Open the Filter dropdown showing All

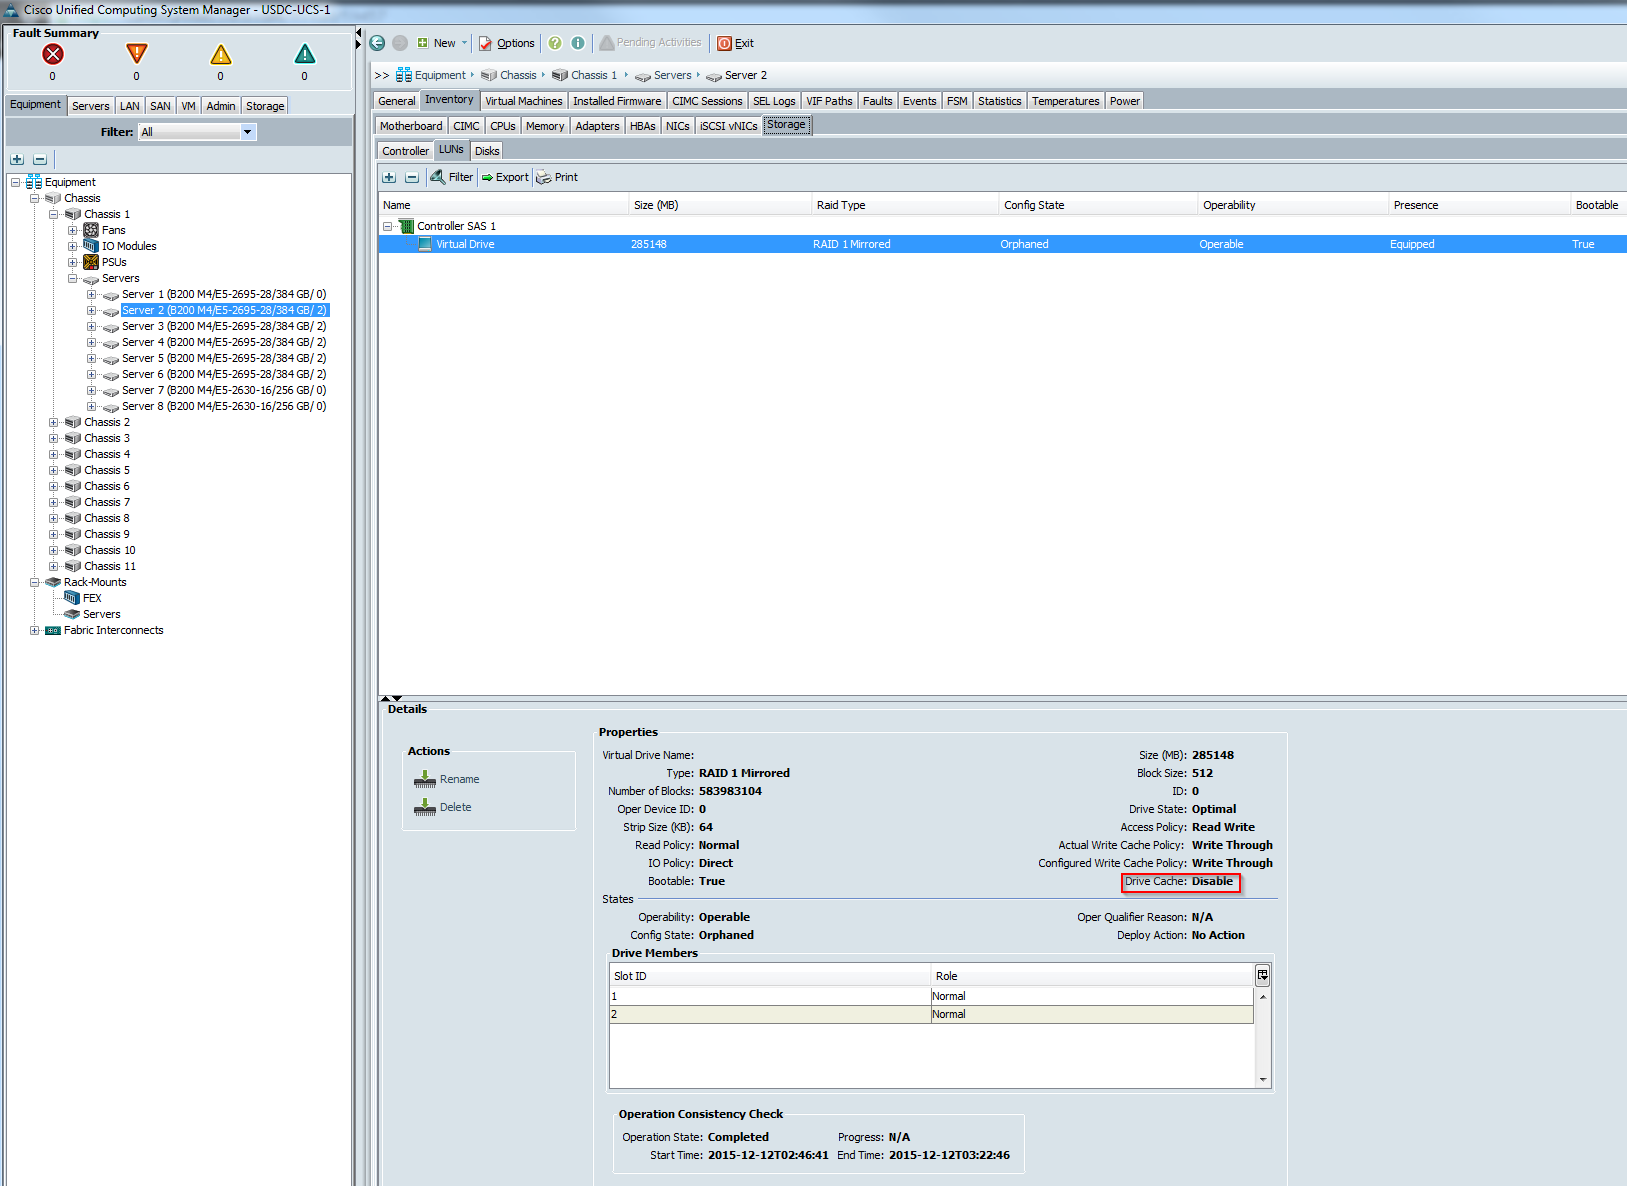point(246,131)
